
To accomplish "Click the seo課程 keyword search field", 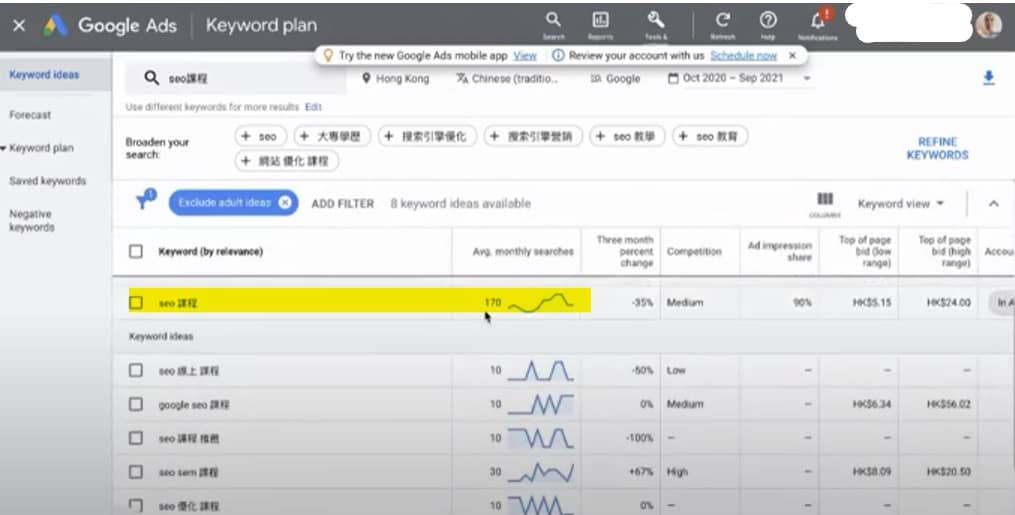I will click(236, 78).
